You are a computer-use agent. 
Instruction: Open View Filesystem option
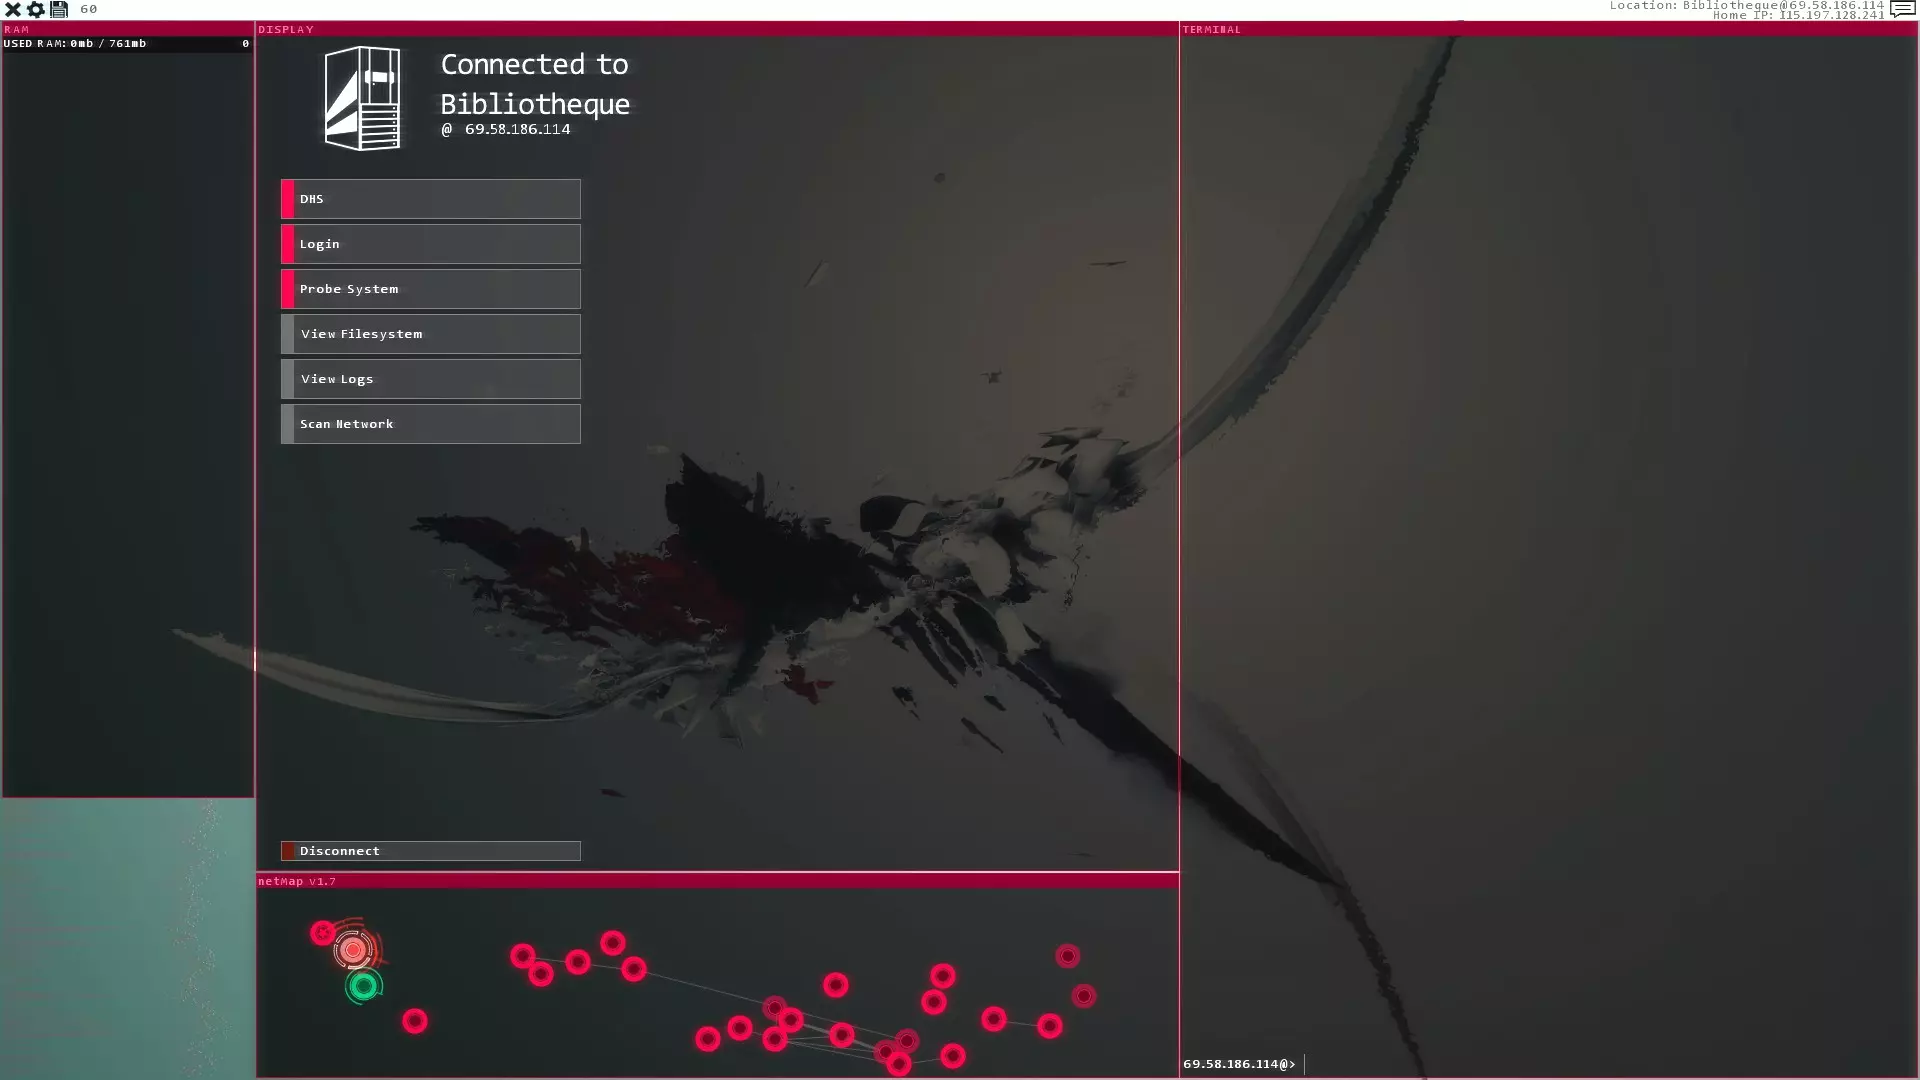click(431, 334)
